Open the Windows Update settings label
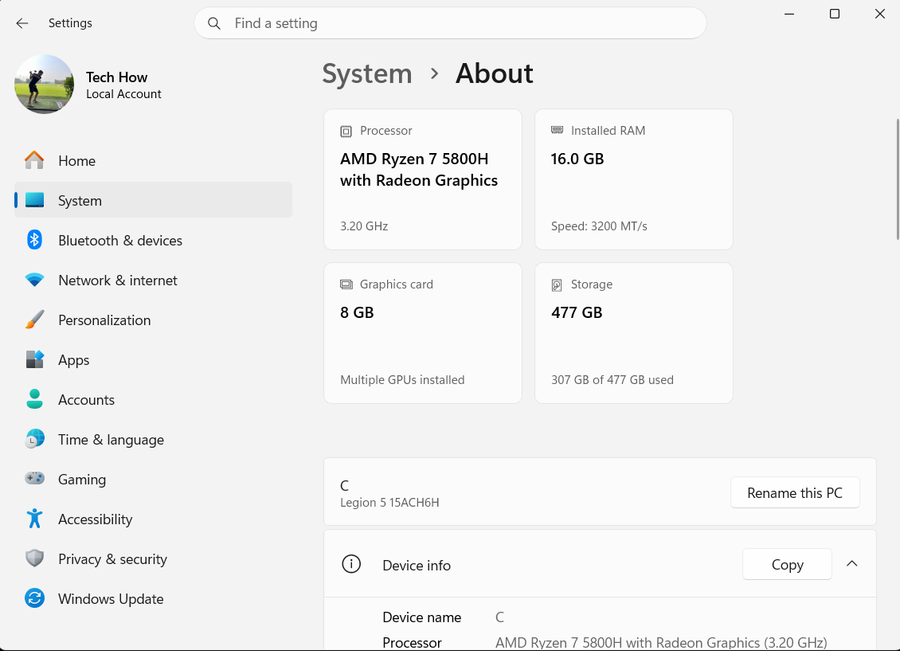 (x=111, y=599)
